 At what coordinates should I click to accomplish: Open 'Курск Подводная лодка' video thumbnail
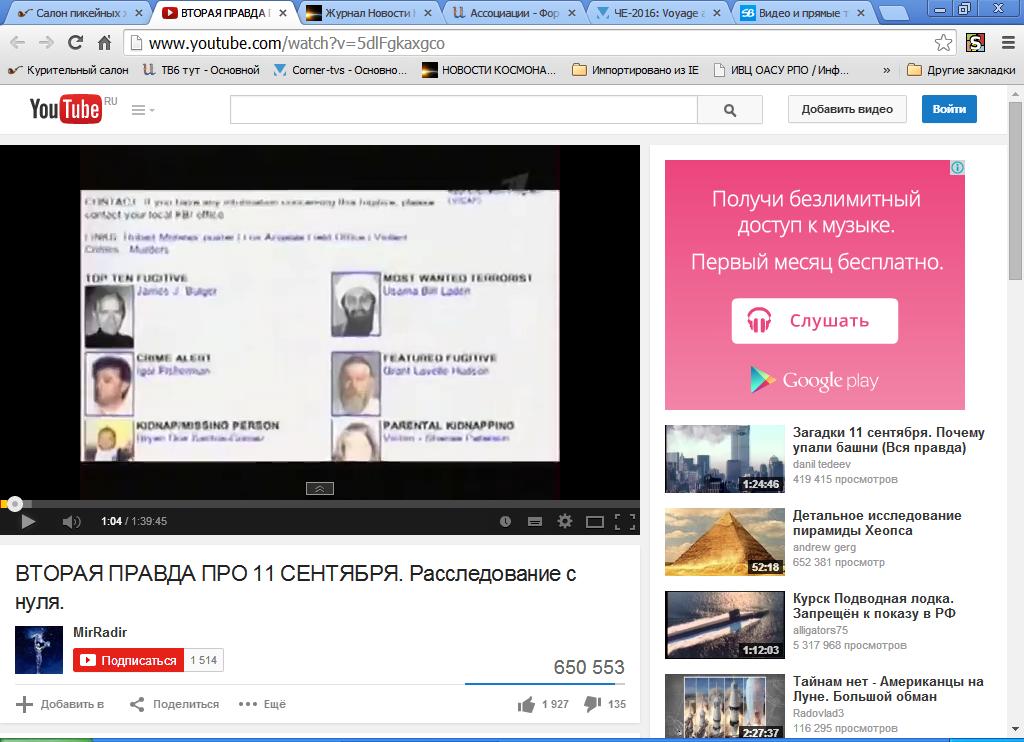coord(725,624)
